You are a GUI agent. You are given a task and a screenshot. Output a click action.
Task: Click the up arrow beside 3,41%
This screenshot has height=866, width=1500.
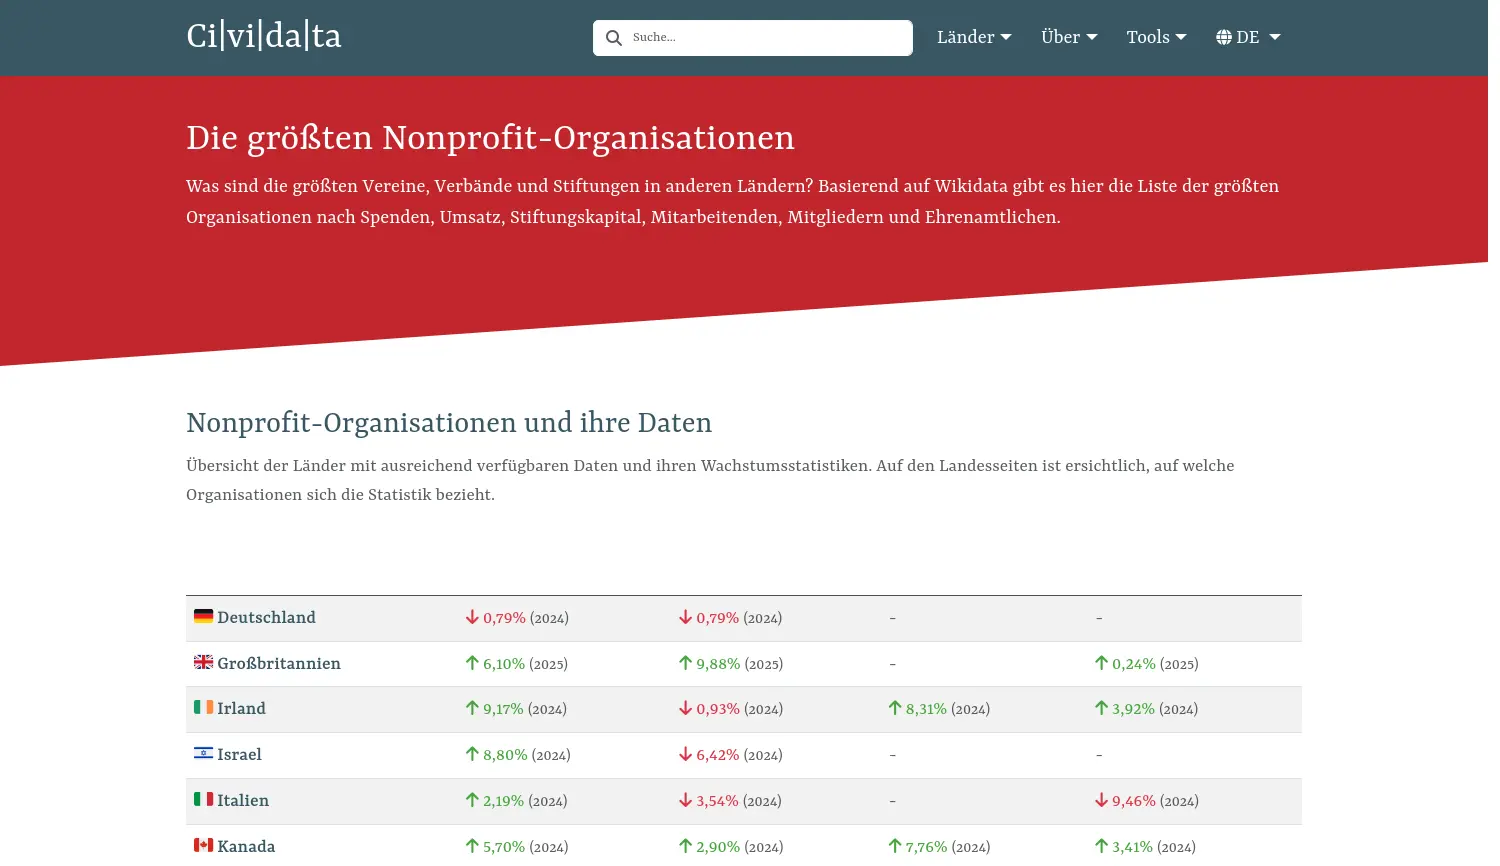pyautogui.click(x=1101, y=846)
